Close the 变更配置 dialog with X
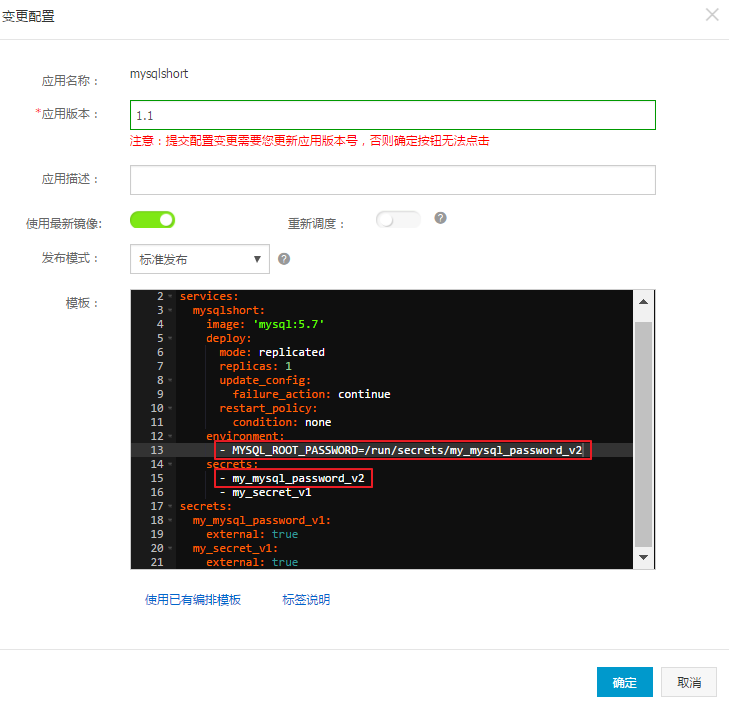Screen dimensions: 729x704 712,14
